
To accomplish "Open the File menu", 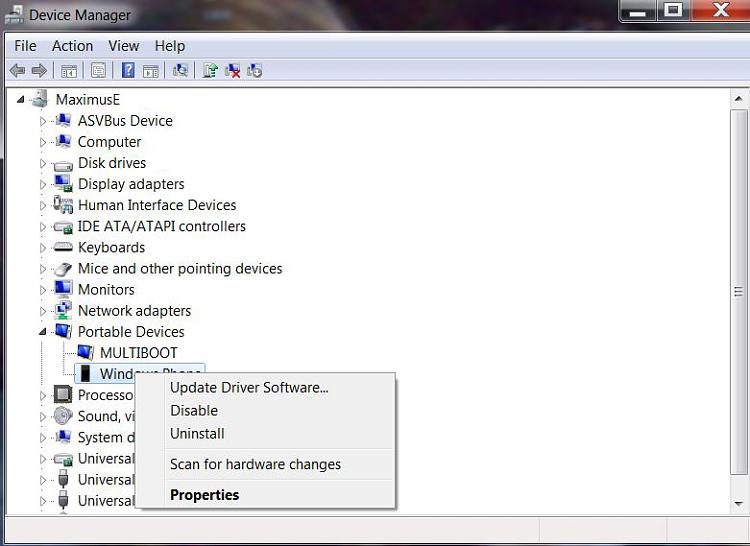I will coord(25,46).
